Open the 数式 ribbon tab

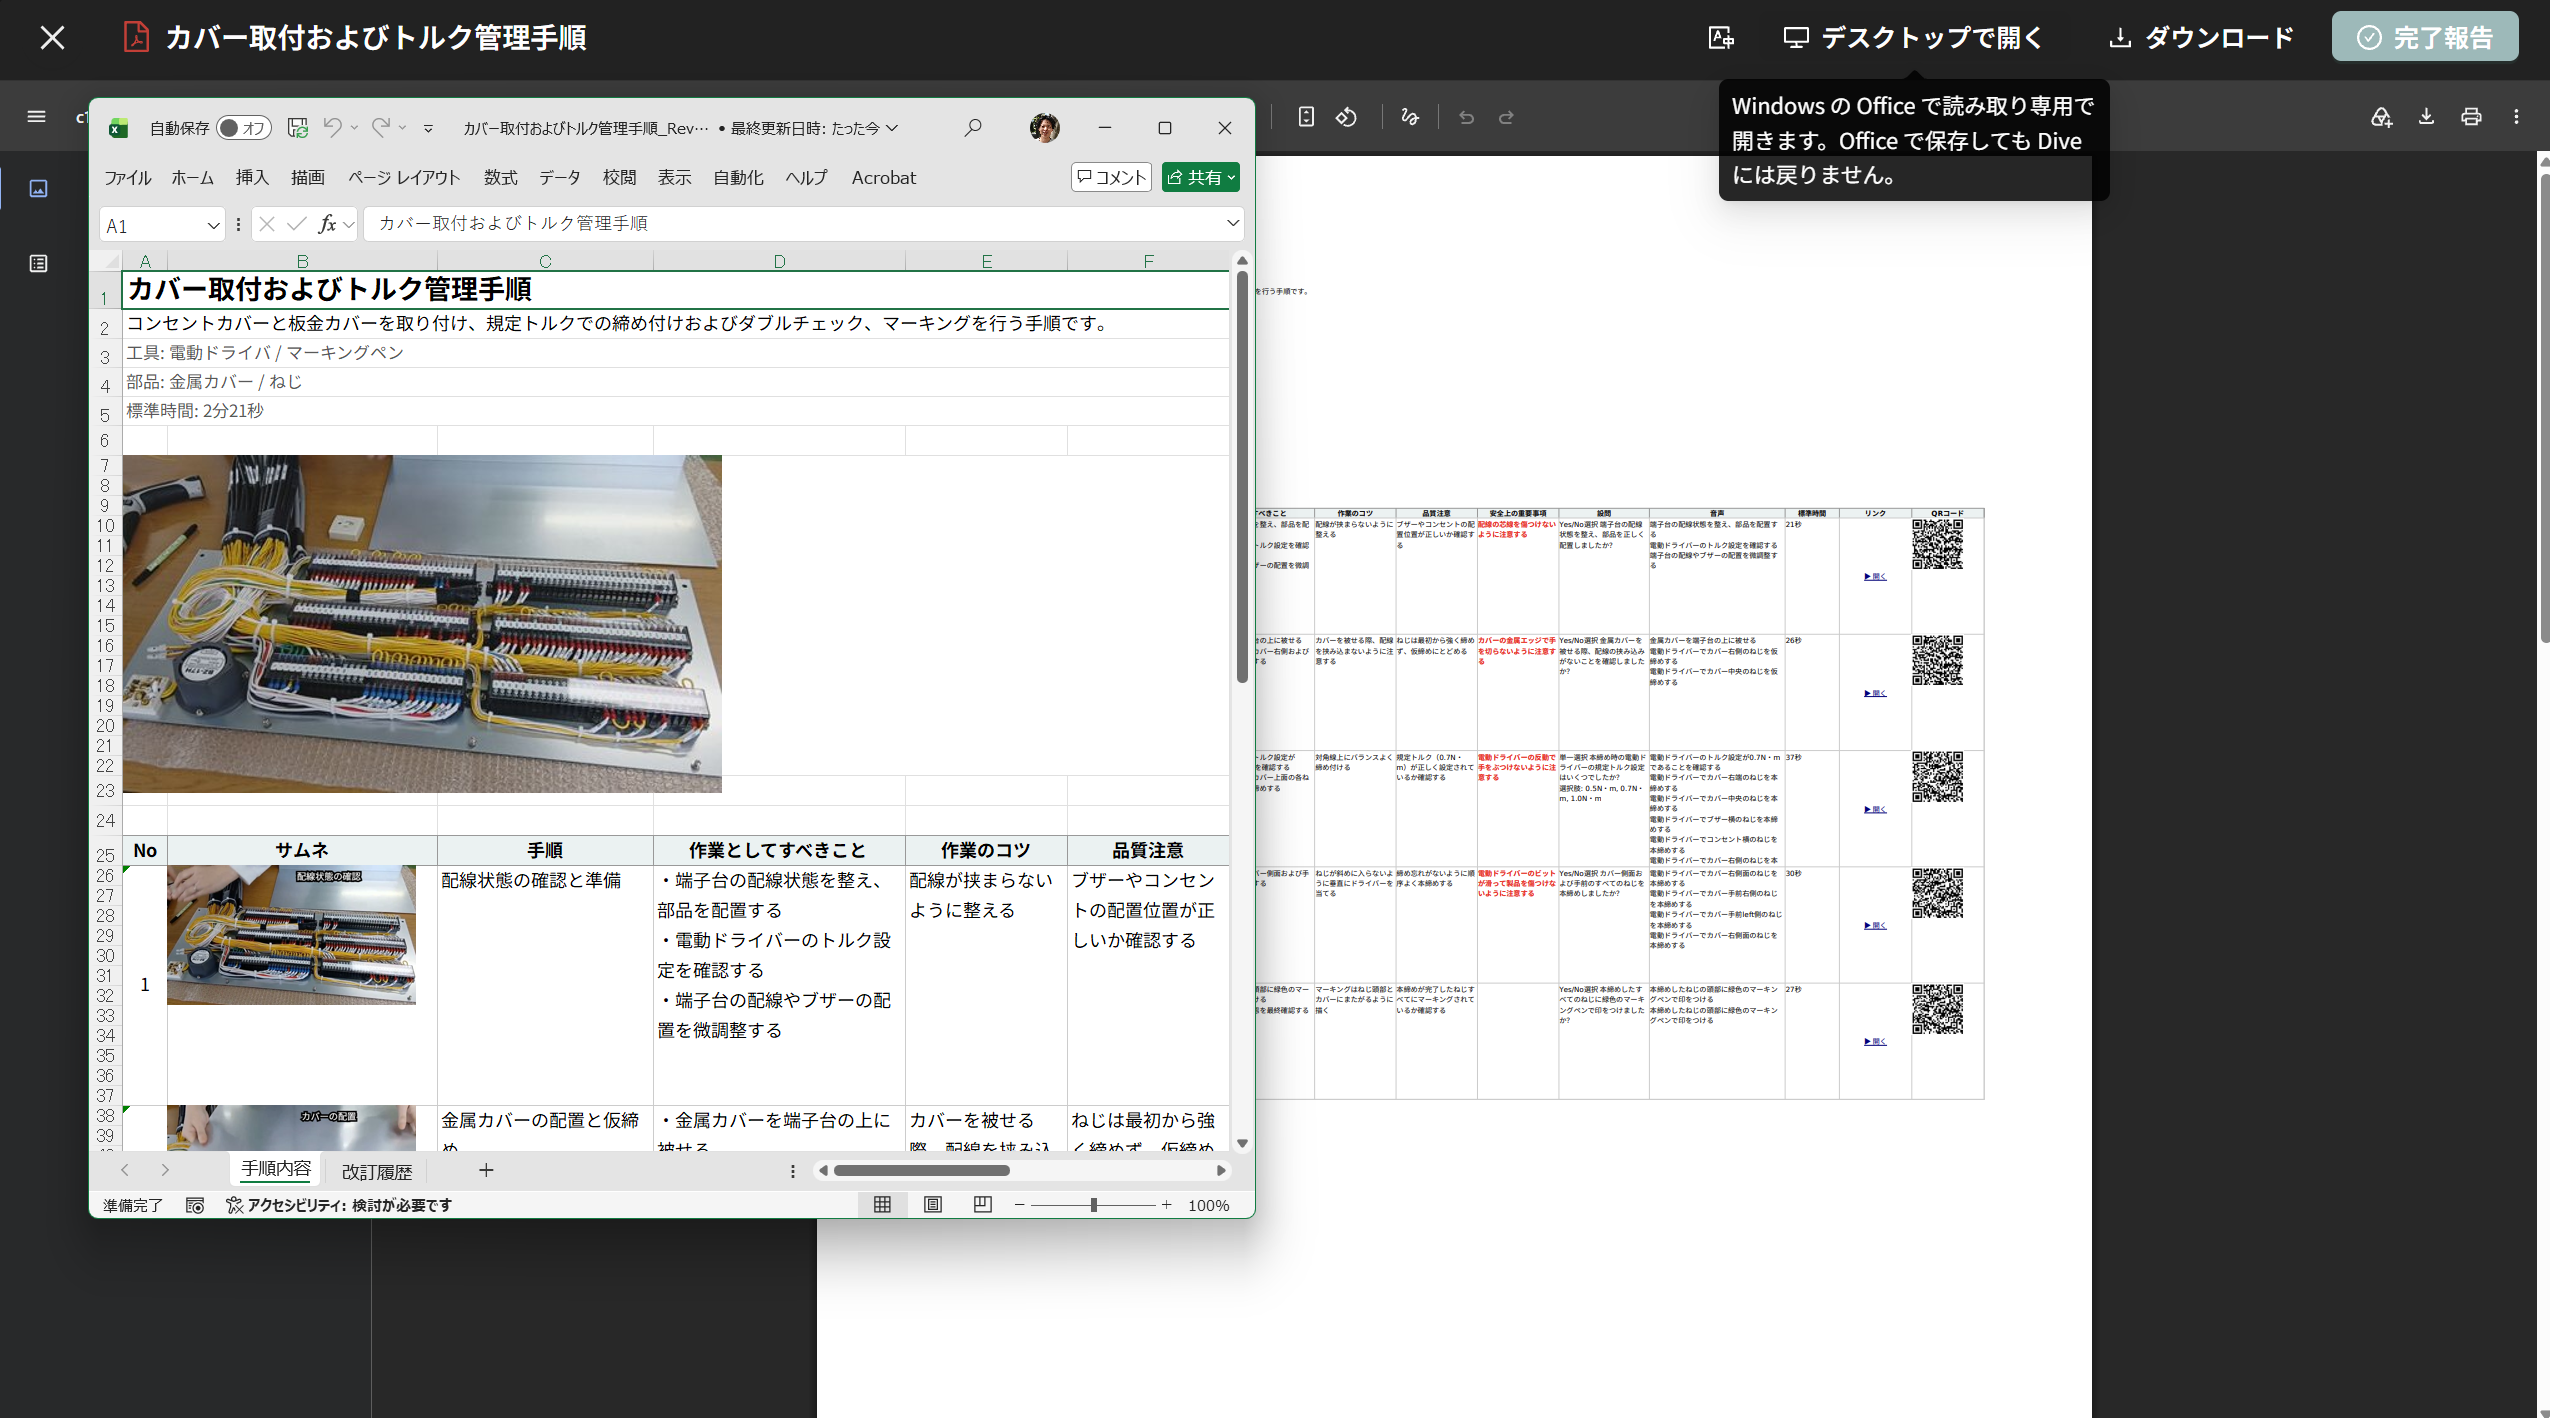[500, 177]
